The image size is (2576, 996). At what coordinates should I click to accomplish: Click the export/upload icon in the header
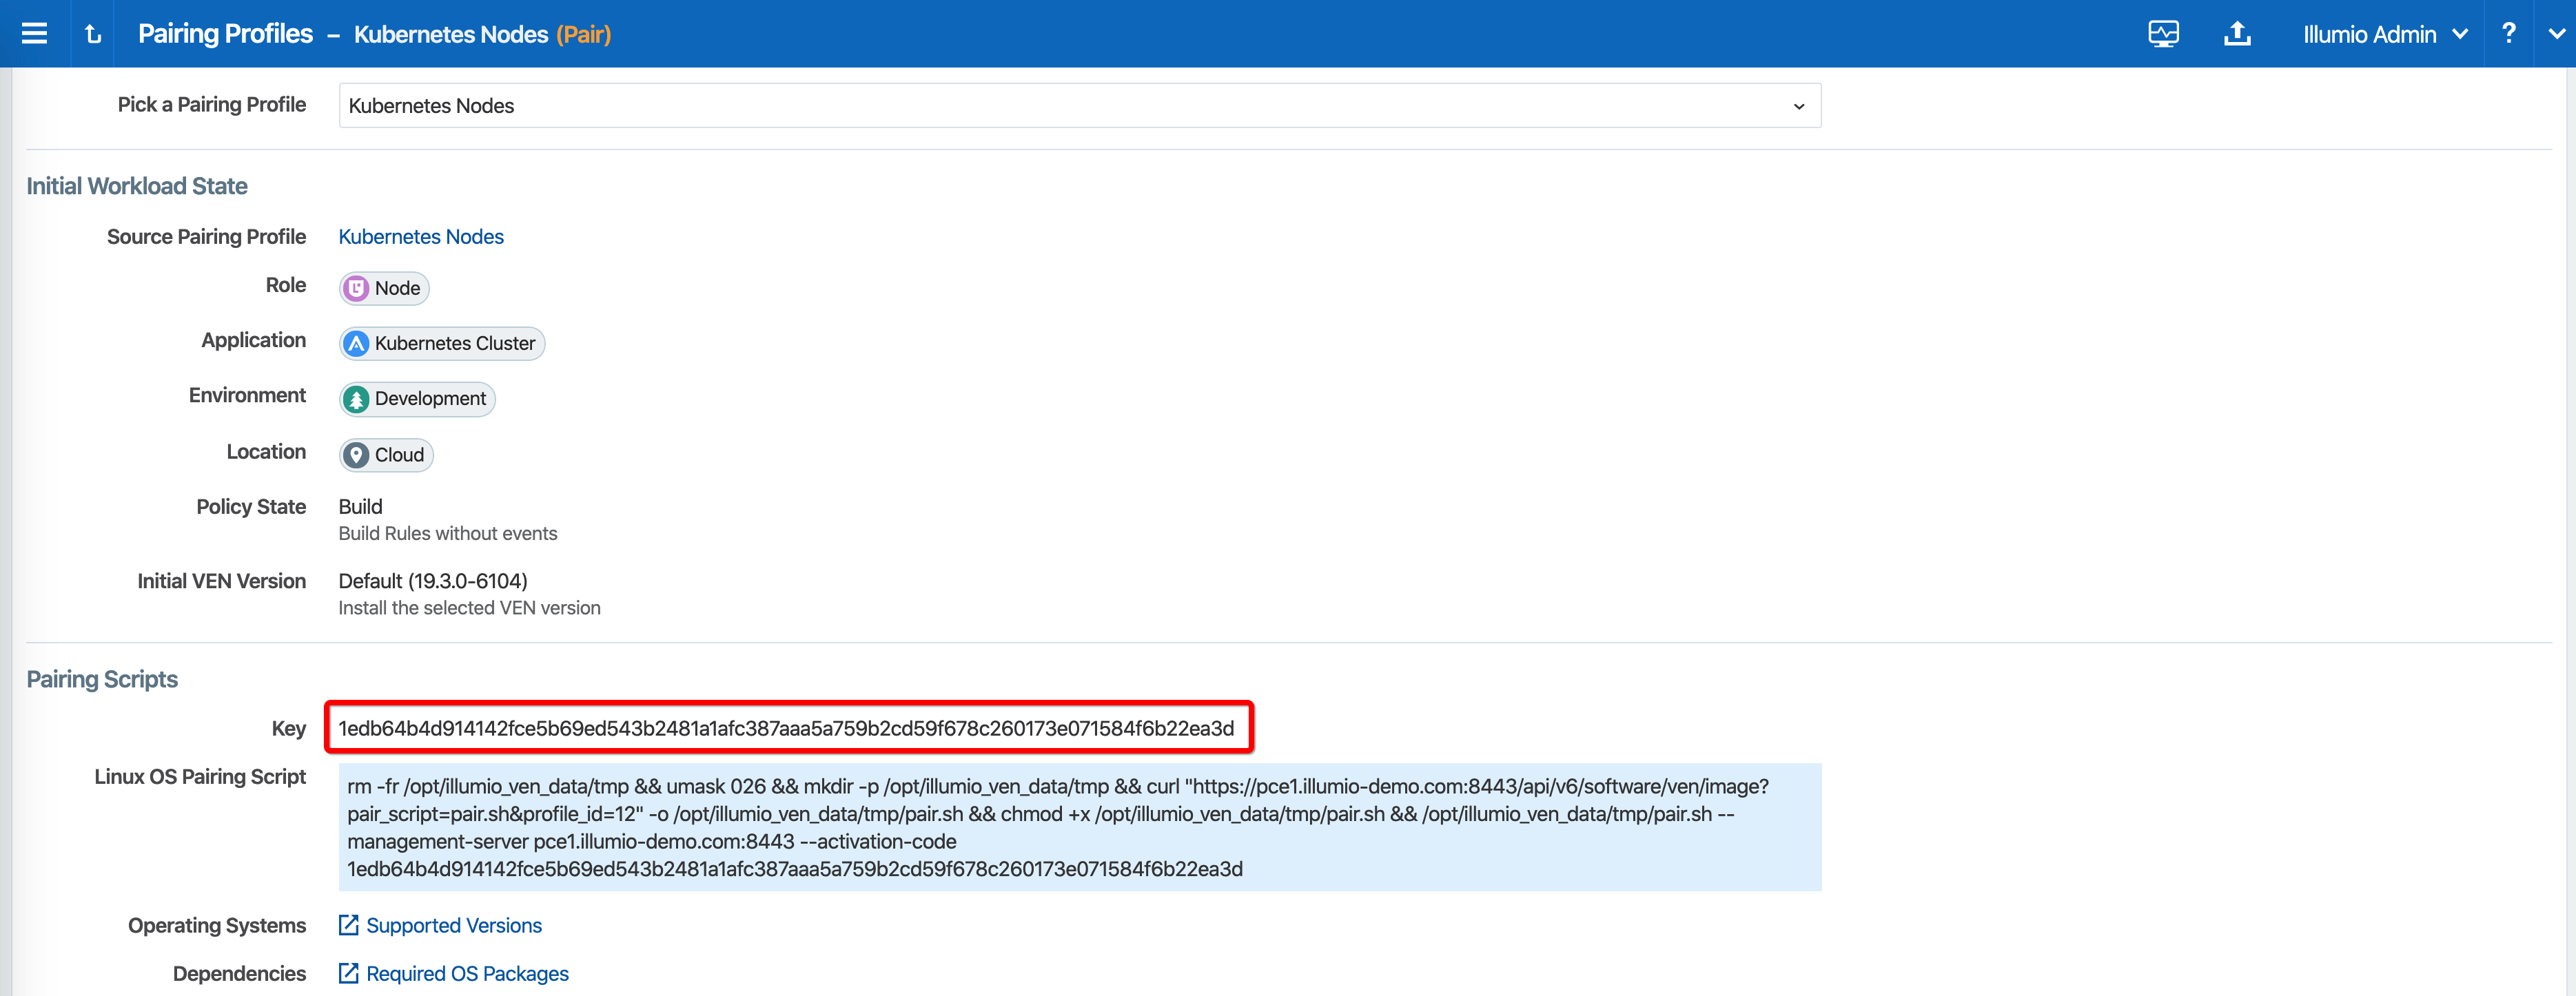[2237, 33]
